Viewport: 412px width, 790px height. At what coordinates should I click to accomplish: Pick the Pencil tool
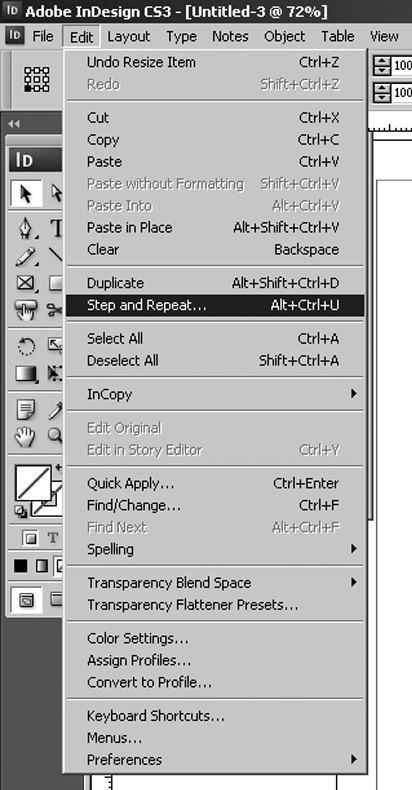click(26, 256)
